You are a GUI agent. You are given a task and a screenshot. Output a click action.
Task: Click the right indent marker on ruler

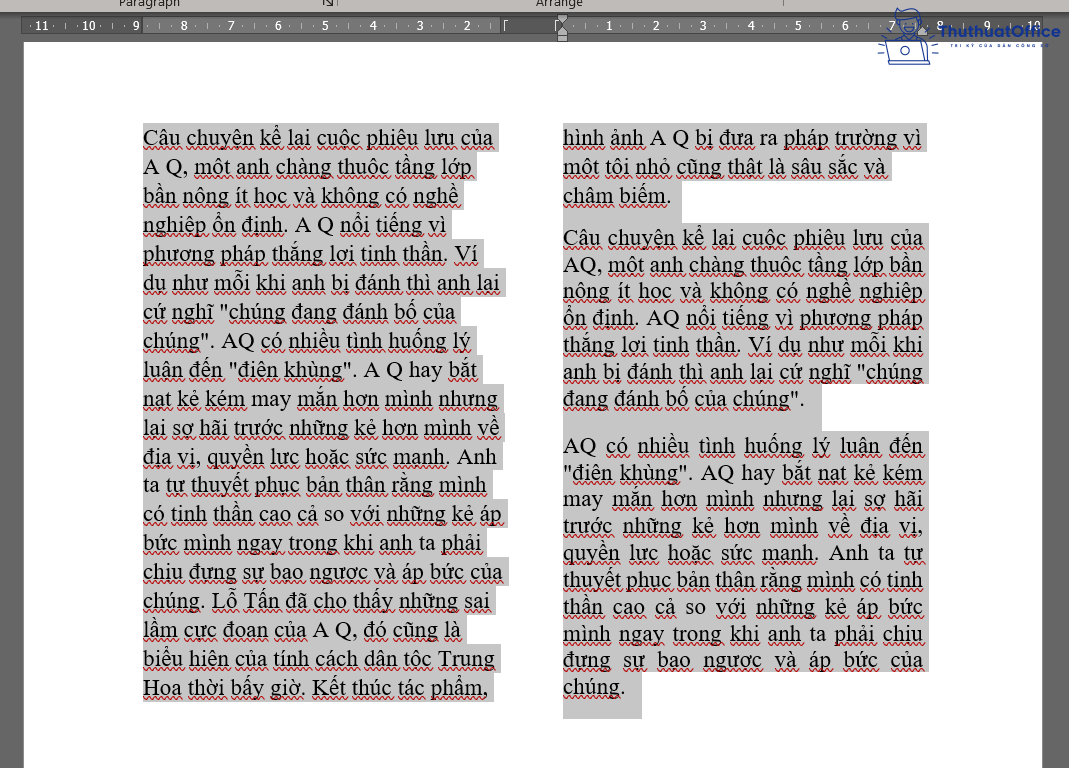pyautogui.click(x=922, y=31)
